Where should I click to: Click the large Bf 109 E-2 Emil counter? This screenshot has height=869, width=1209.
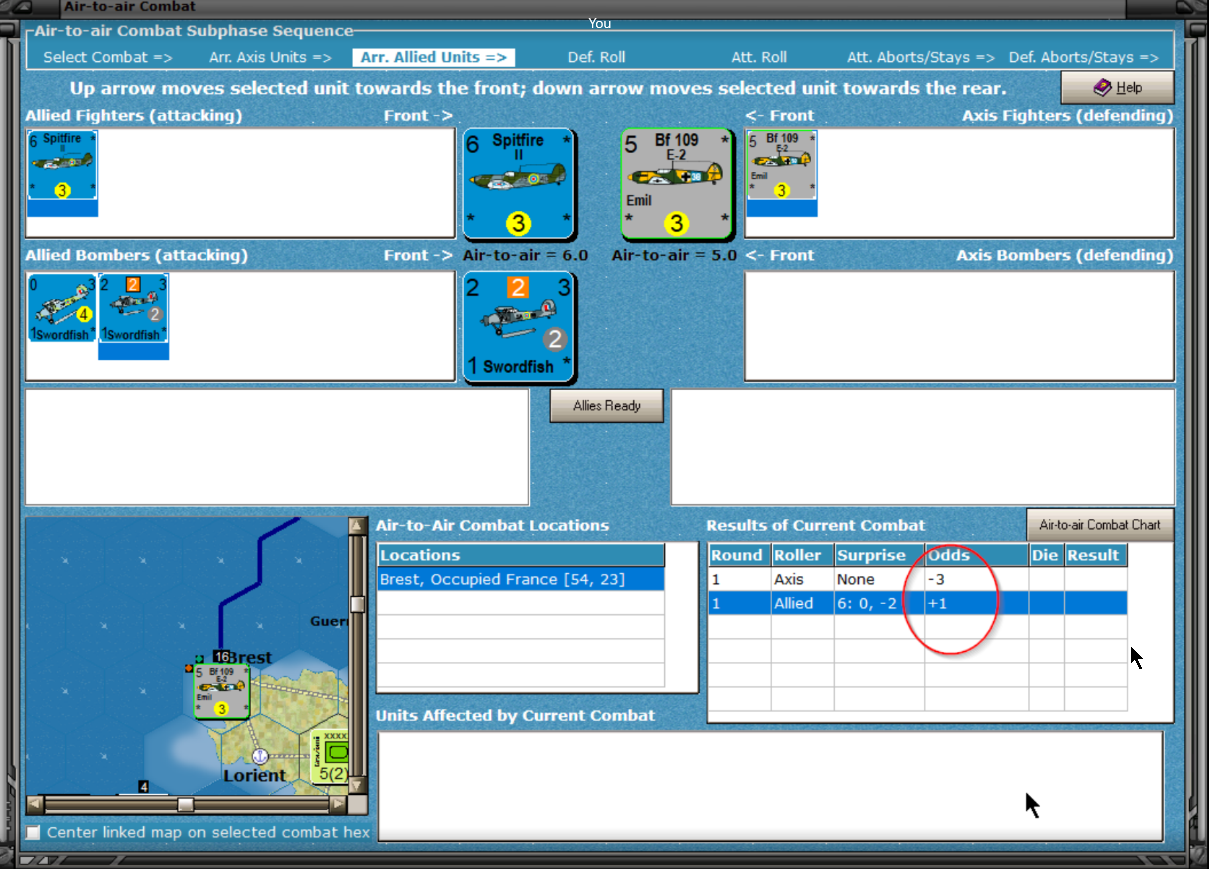tap(677, 184)
